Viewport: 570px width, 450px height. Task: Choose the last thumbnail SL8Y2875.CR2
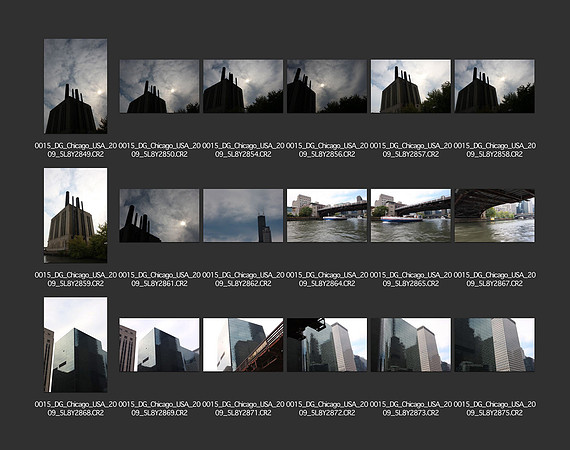point(495,345)
